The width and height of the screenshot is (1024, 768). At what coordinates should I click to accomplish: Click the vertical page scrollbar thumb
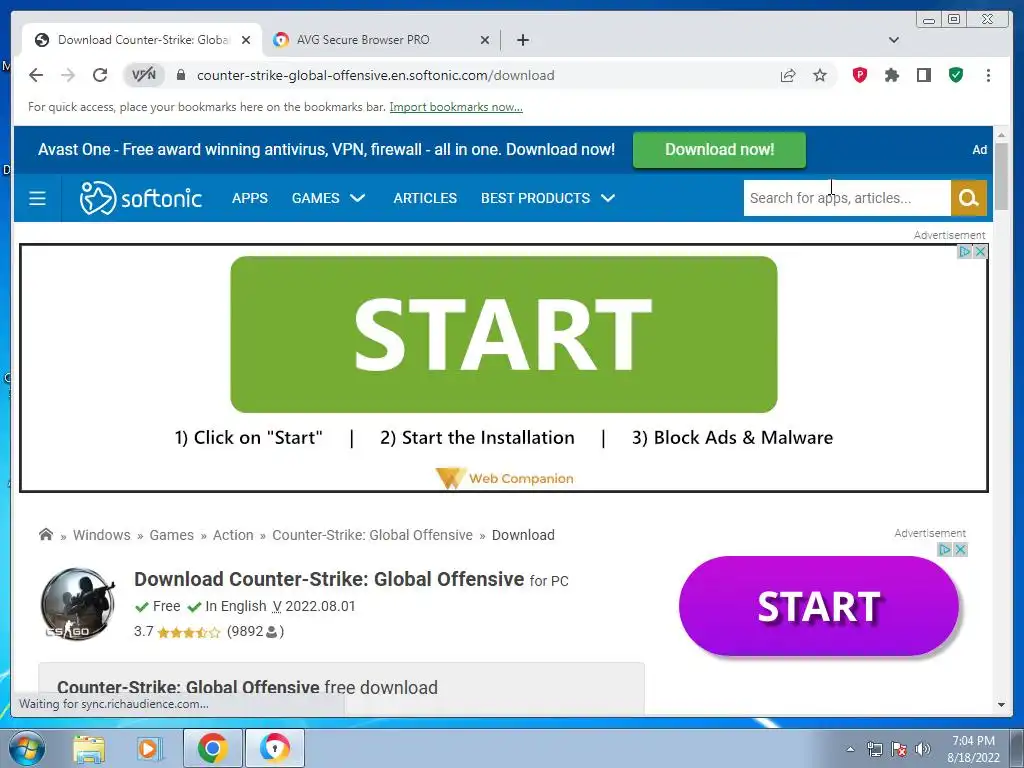pos(1001,176)
